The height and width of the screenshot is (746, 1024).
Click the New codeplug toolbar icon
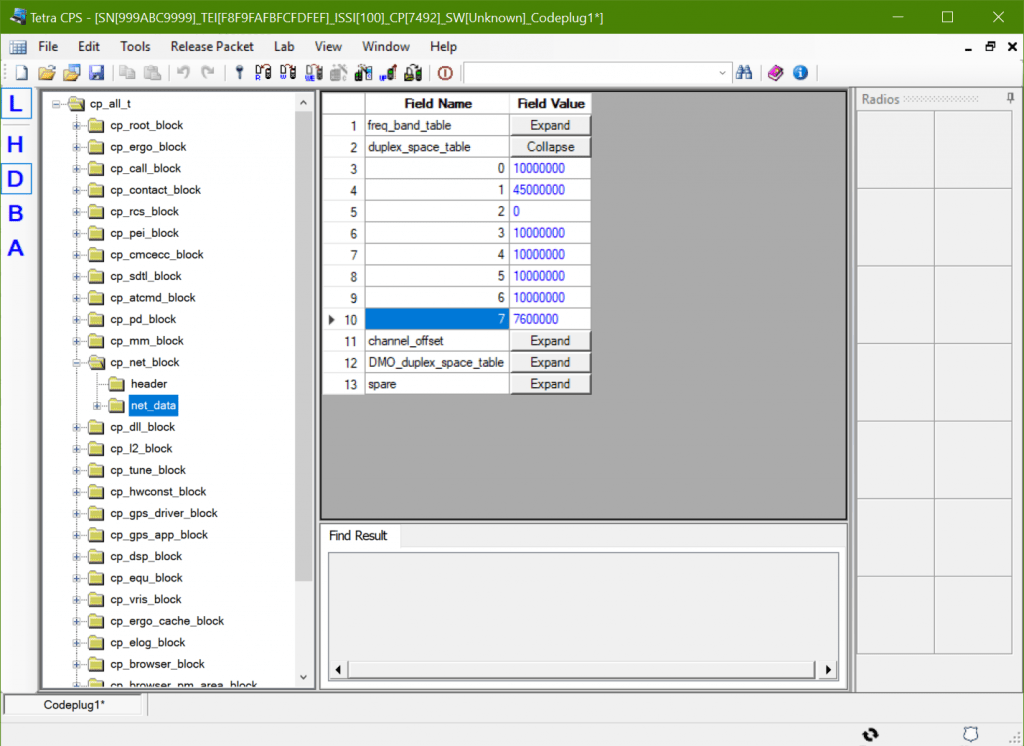pyautogui.click(x=21, y=73)
